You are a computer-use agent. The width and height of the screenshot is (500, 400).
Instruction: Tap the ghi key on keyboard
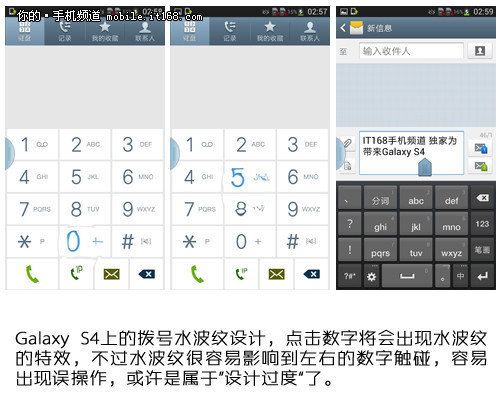click(x=380, y=224)
